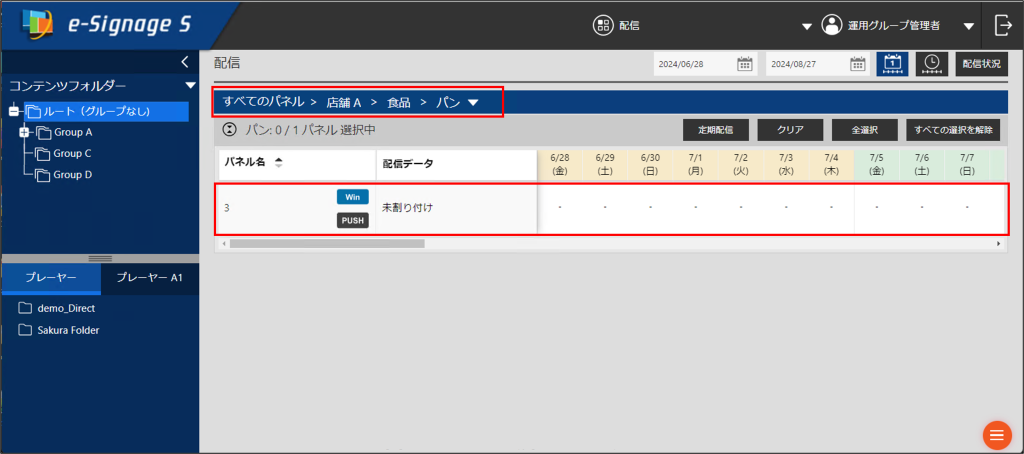The height and width of the screenshot is (454, 1024).
Task: Click the 6/29 (土) date column header
Action: pyautogui.click(x=605, y=165)
